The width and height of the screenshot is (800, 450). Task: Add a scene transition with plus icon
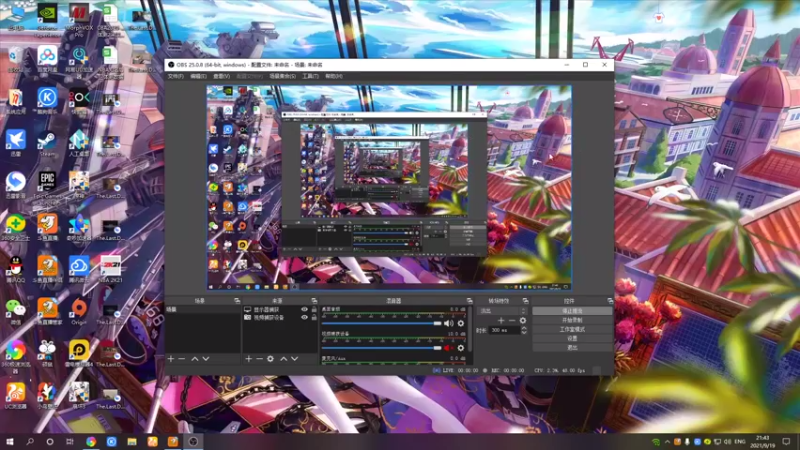coord(501,320)
